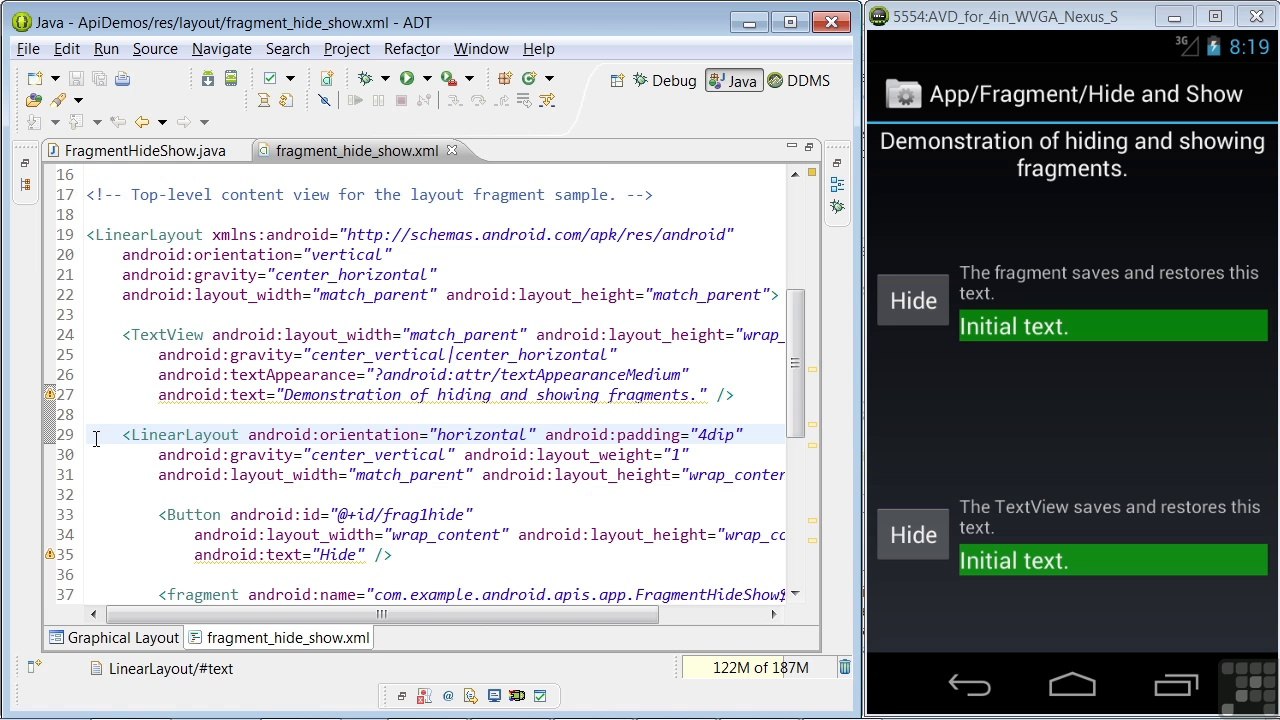Click the flashlight Search icon
Viewport: 1280px width, 720px height.
pyautogui.click(x=58, y=100)
